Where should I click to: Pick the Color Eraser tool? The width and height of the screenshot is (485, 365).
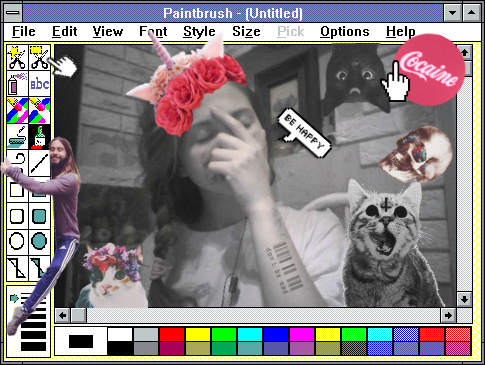(17, 110)
